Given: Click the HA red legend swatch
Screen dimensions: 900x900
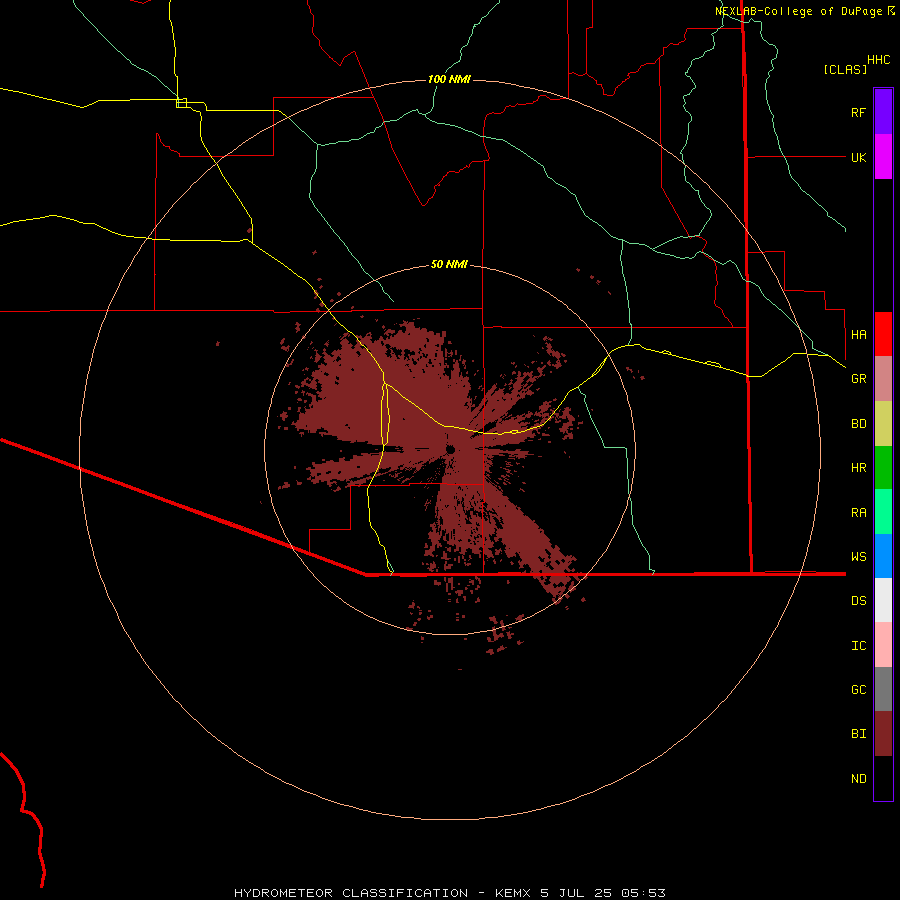Looking at the screenshot, I should pyautogui.click(x=883, y=334).
